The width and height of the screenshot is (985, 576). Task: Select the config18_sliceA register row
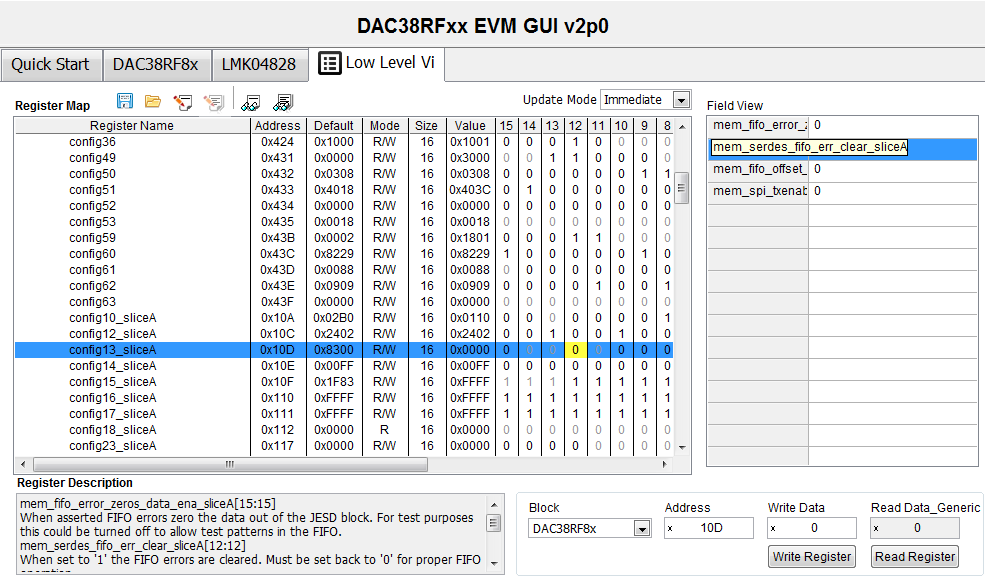pos(344,430)
